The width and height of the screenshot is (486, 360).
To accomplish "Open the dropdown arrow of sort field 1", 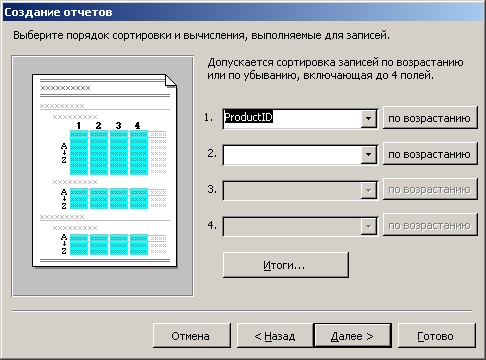I will click(x=368, y=119).
